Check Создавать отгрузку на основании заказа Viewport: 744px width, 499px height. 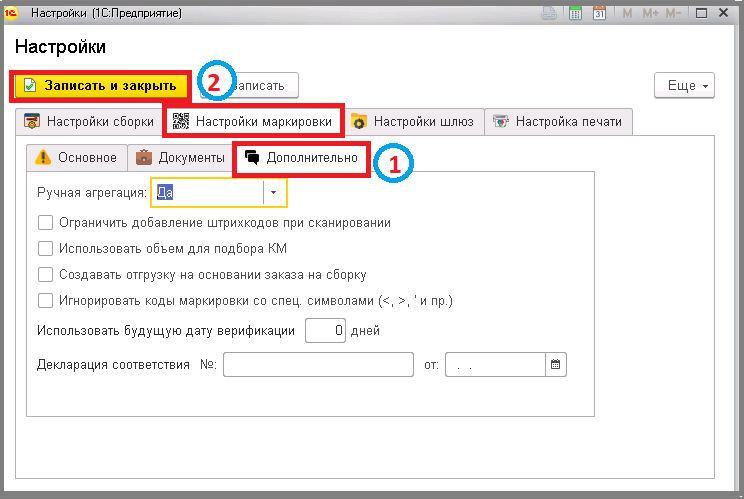tap(46, 275)
